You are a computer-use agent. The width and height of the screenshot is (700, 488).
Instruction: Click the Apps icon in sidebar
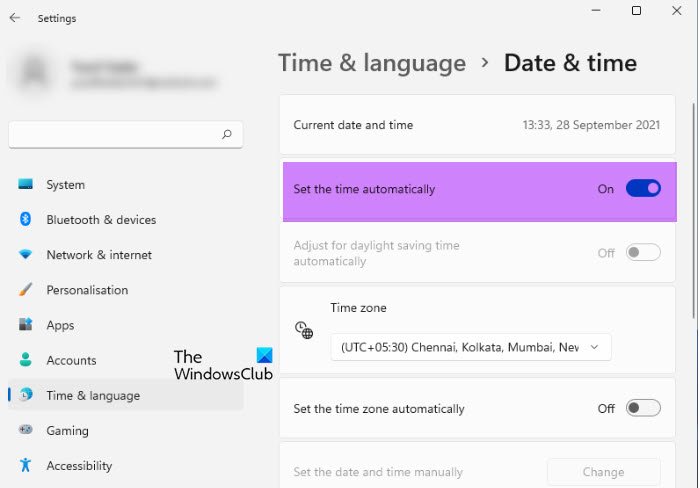(x=25, y=325)
